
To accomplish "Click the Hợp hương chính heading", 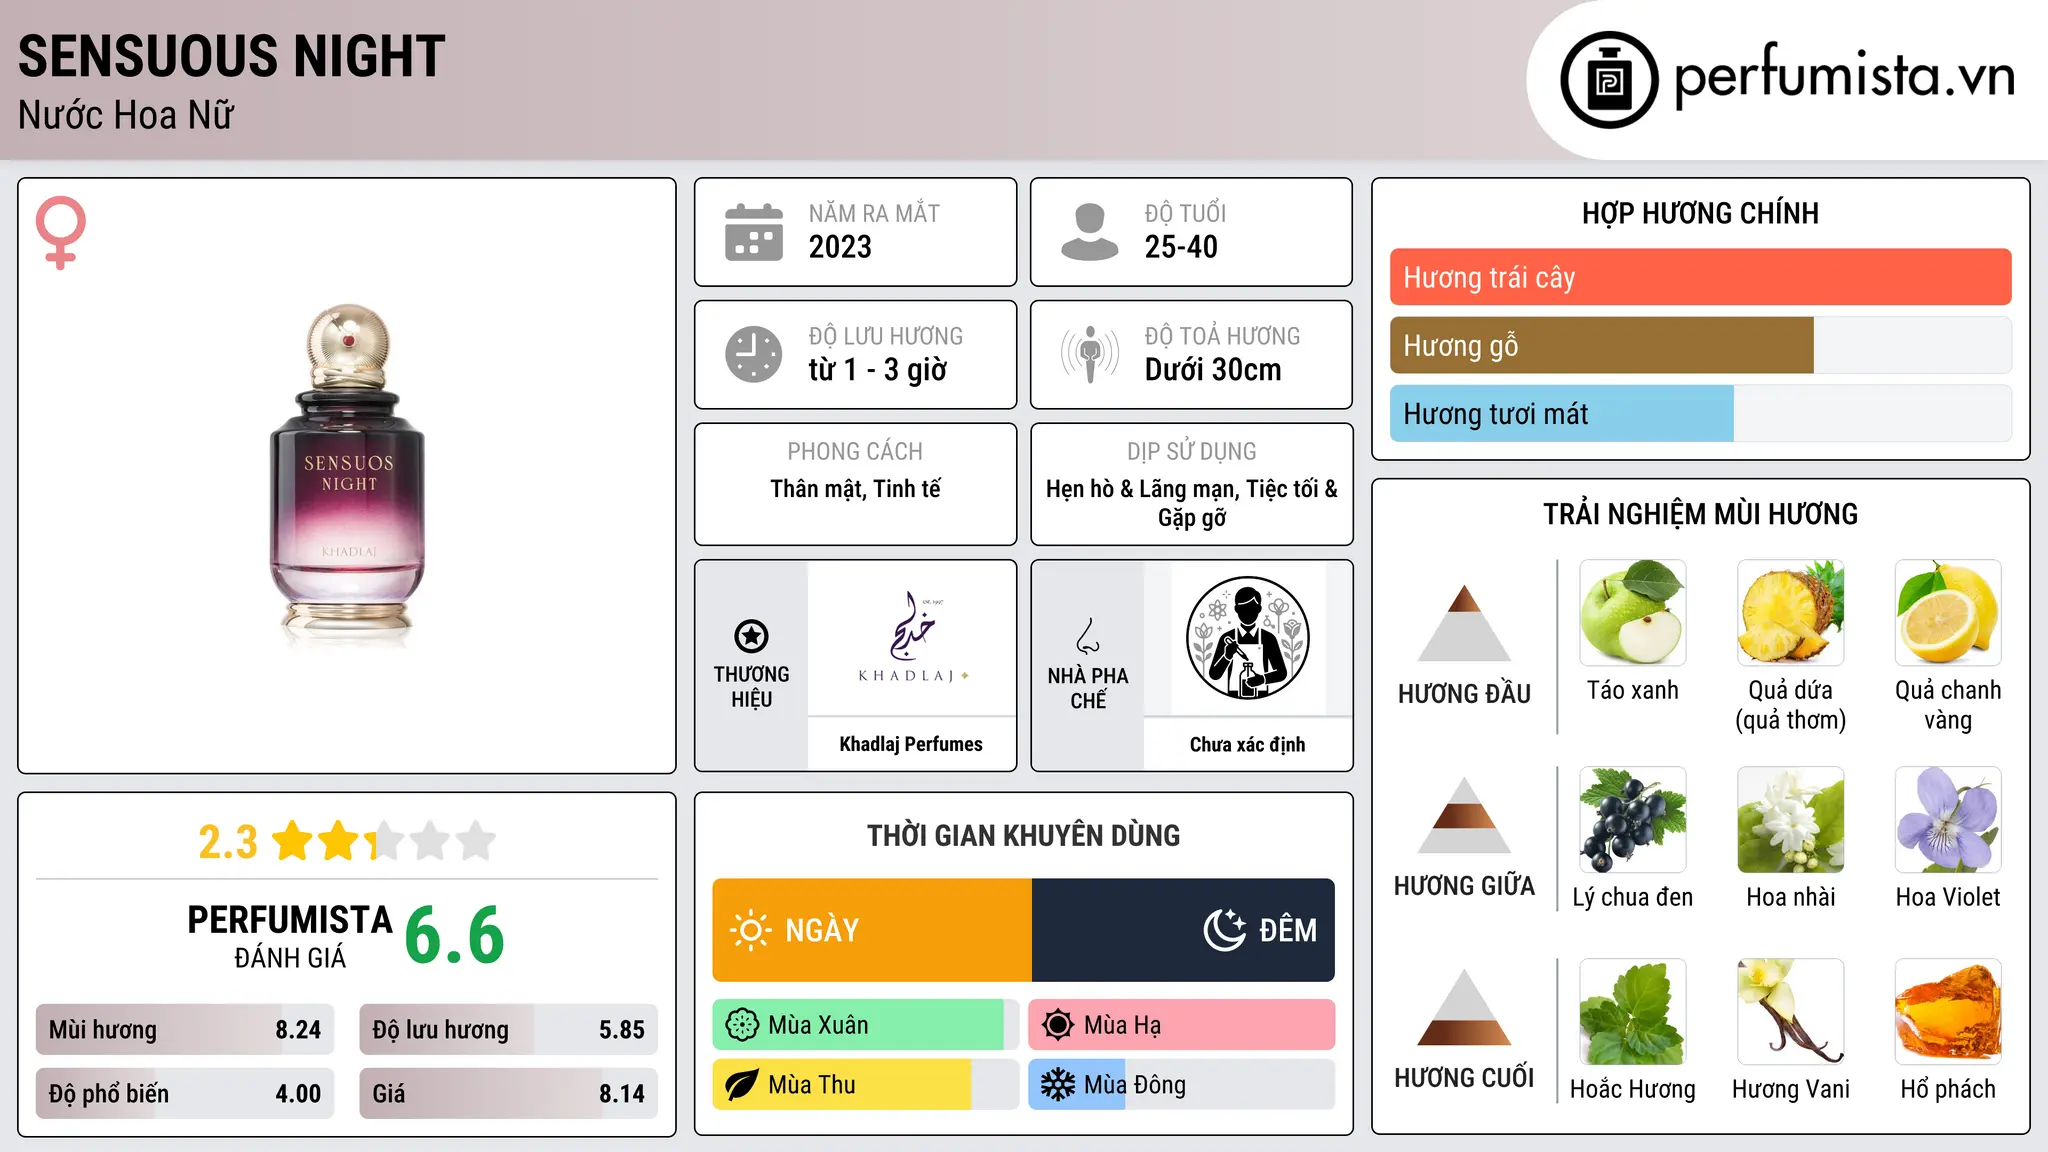I will [1700, 213].
